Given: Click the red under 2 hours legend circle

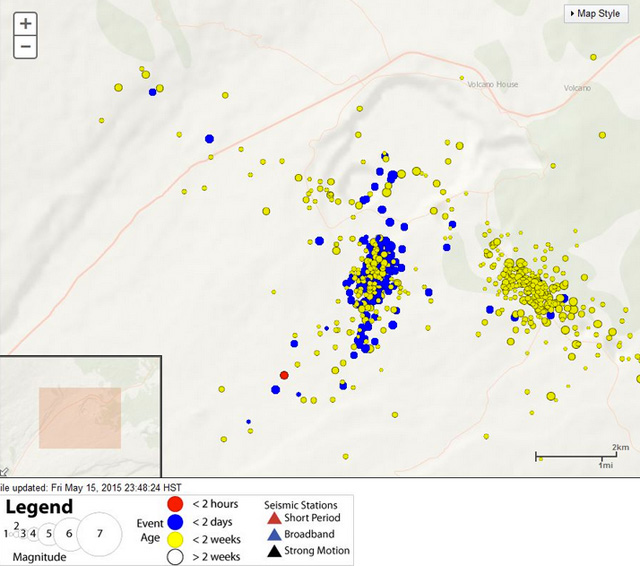Looking at the screenshot, I should pyautogui.click(x=175, y=504).
